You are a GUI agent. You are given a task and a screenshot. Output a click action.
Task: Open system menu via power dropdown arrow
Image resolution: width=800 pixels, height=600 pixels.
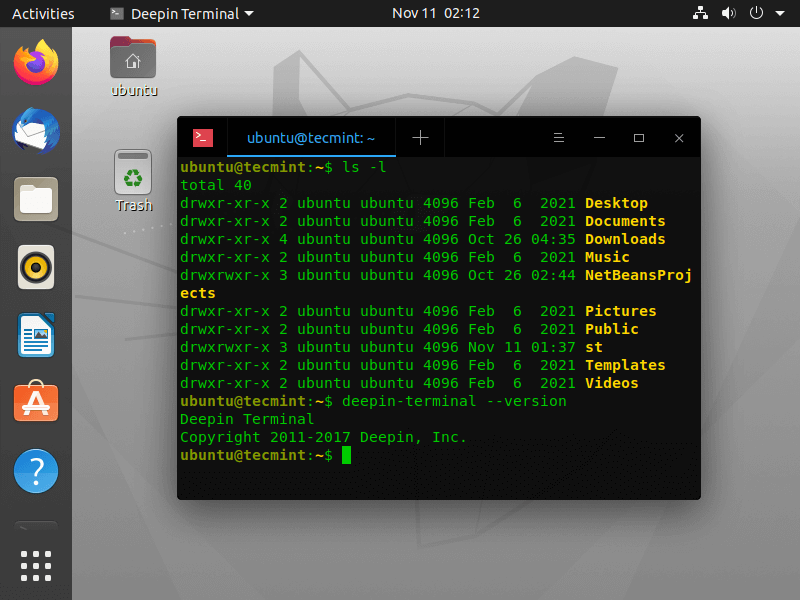coord(779,14)
